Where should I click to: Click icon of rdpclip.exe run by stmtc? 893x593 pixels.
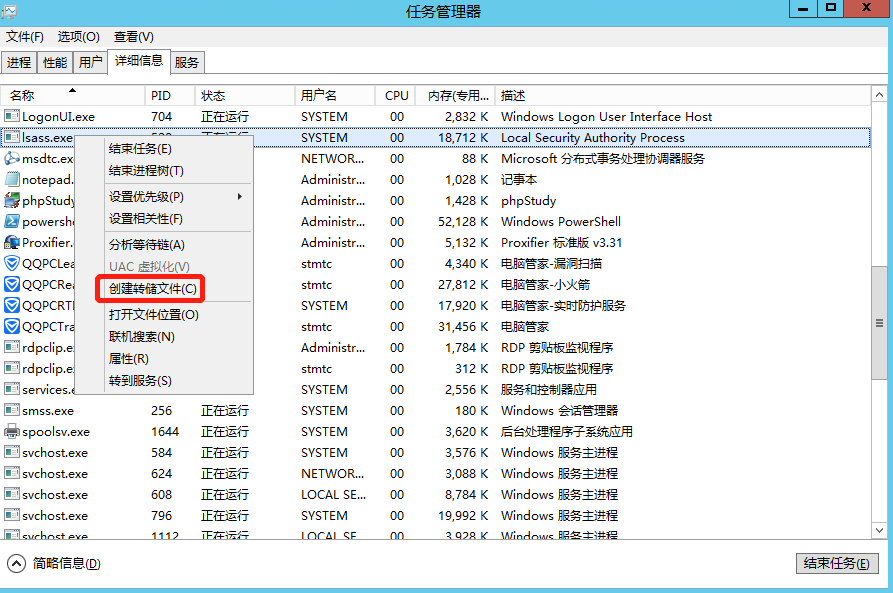[11, 369]
